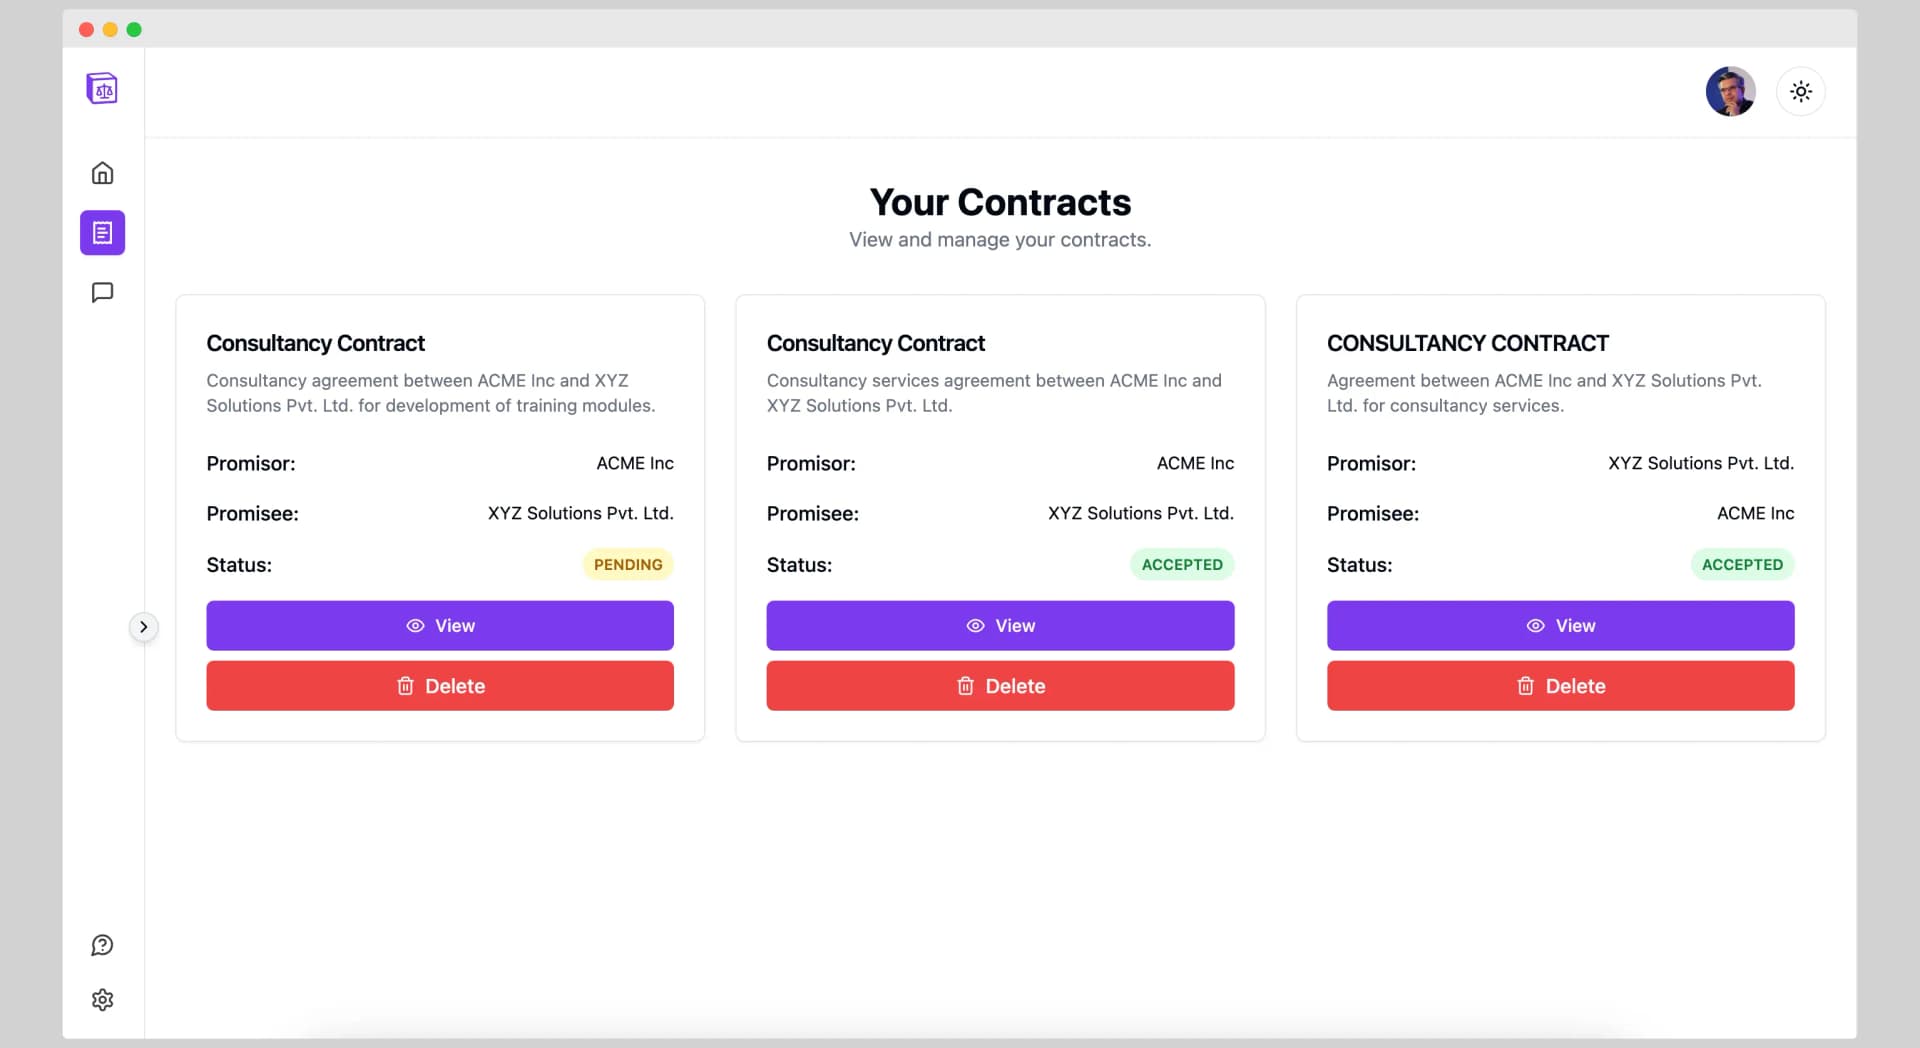
Task: Expand the sidebar with chevron arrow
Action: tap(144, 627)
